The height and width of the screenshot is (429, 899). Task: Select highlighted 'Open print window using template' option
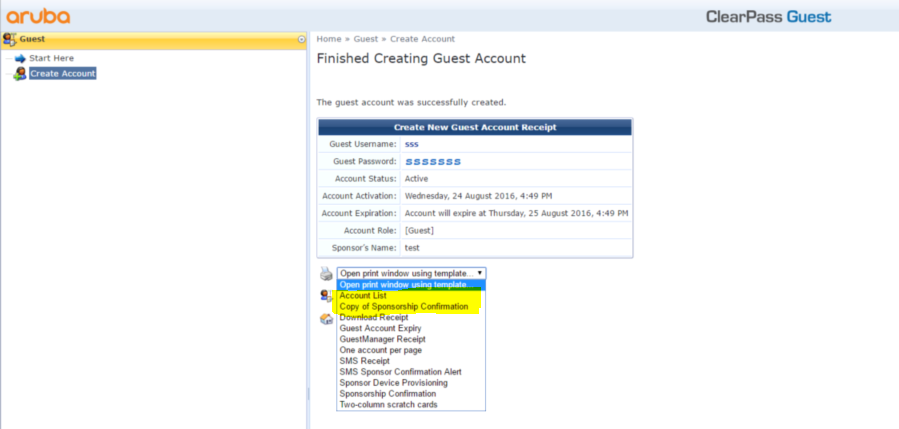pos(411,284)
